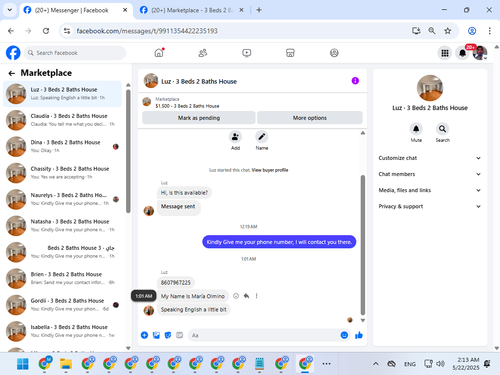This screenshot has width=500, height=375.
Task: Click the browser address bar URL
Action: click(x=147, y=31)
